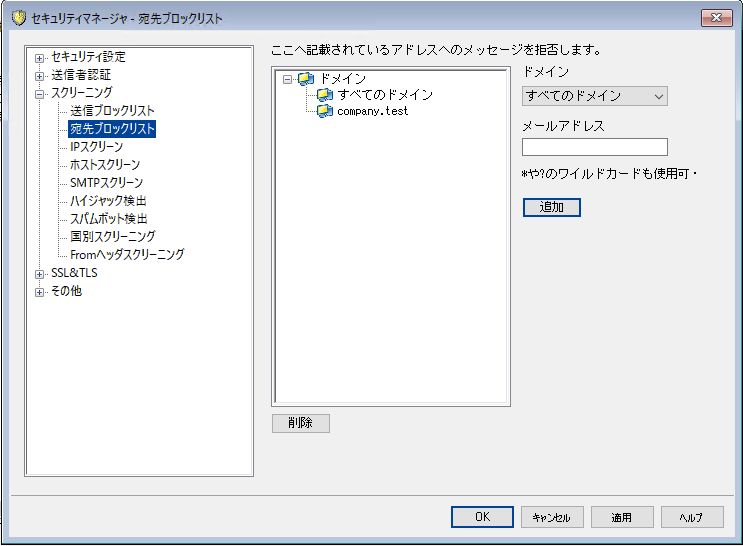The height and width of the screenshot is (546, 743).
Task: Collapse the ドメイン tree in list
Action: (288, 79)
